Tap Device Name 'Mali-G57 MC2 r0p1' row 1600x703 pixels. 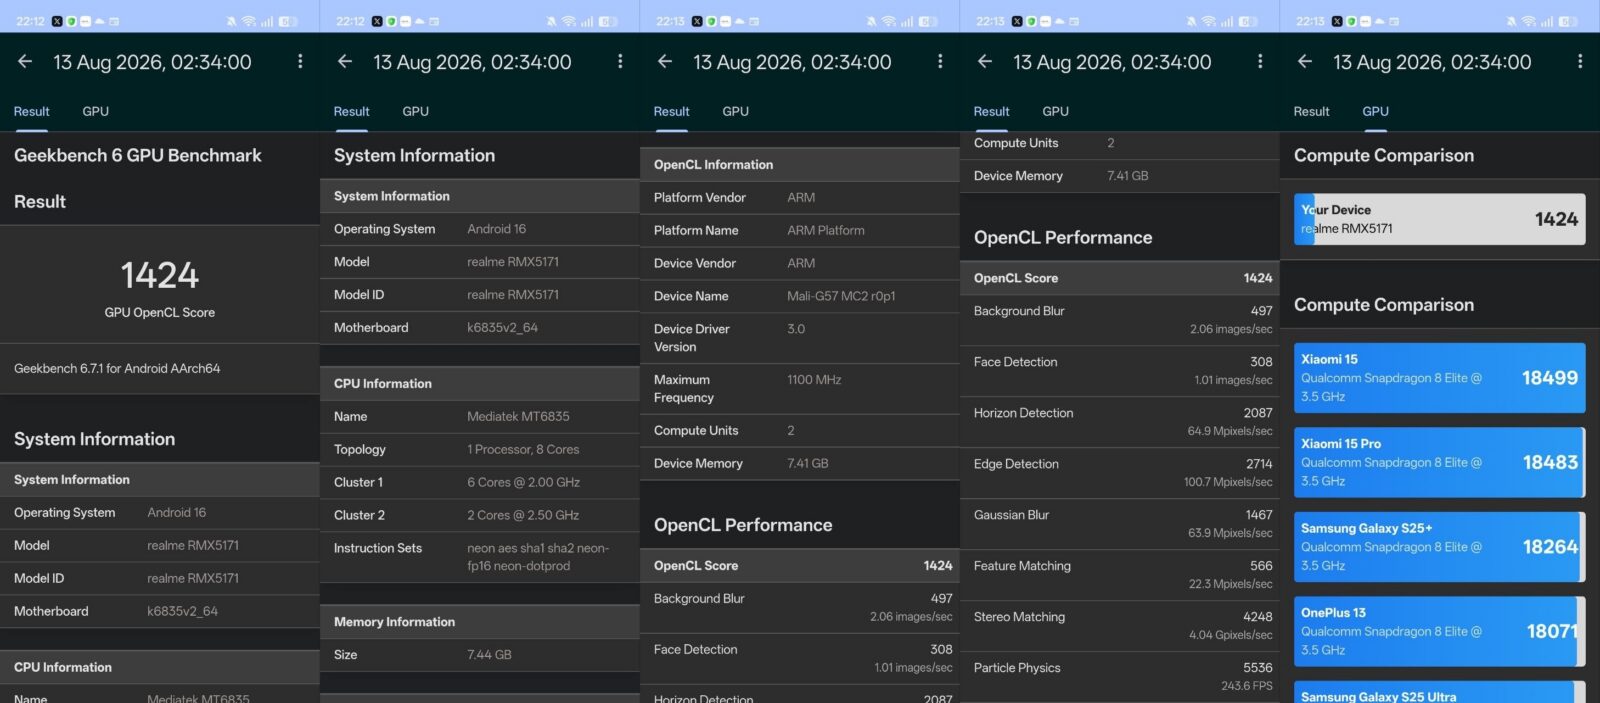click(800, 296)
